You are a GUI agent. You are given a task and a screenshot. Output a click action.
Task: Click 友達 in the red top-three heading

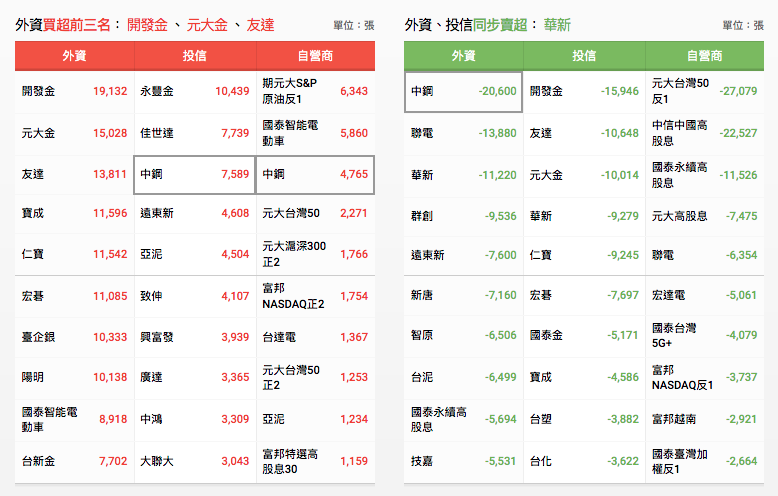click(x=260, y=25)
